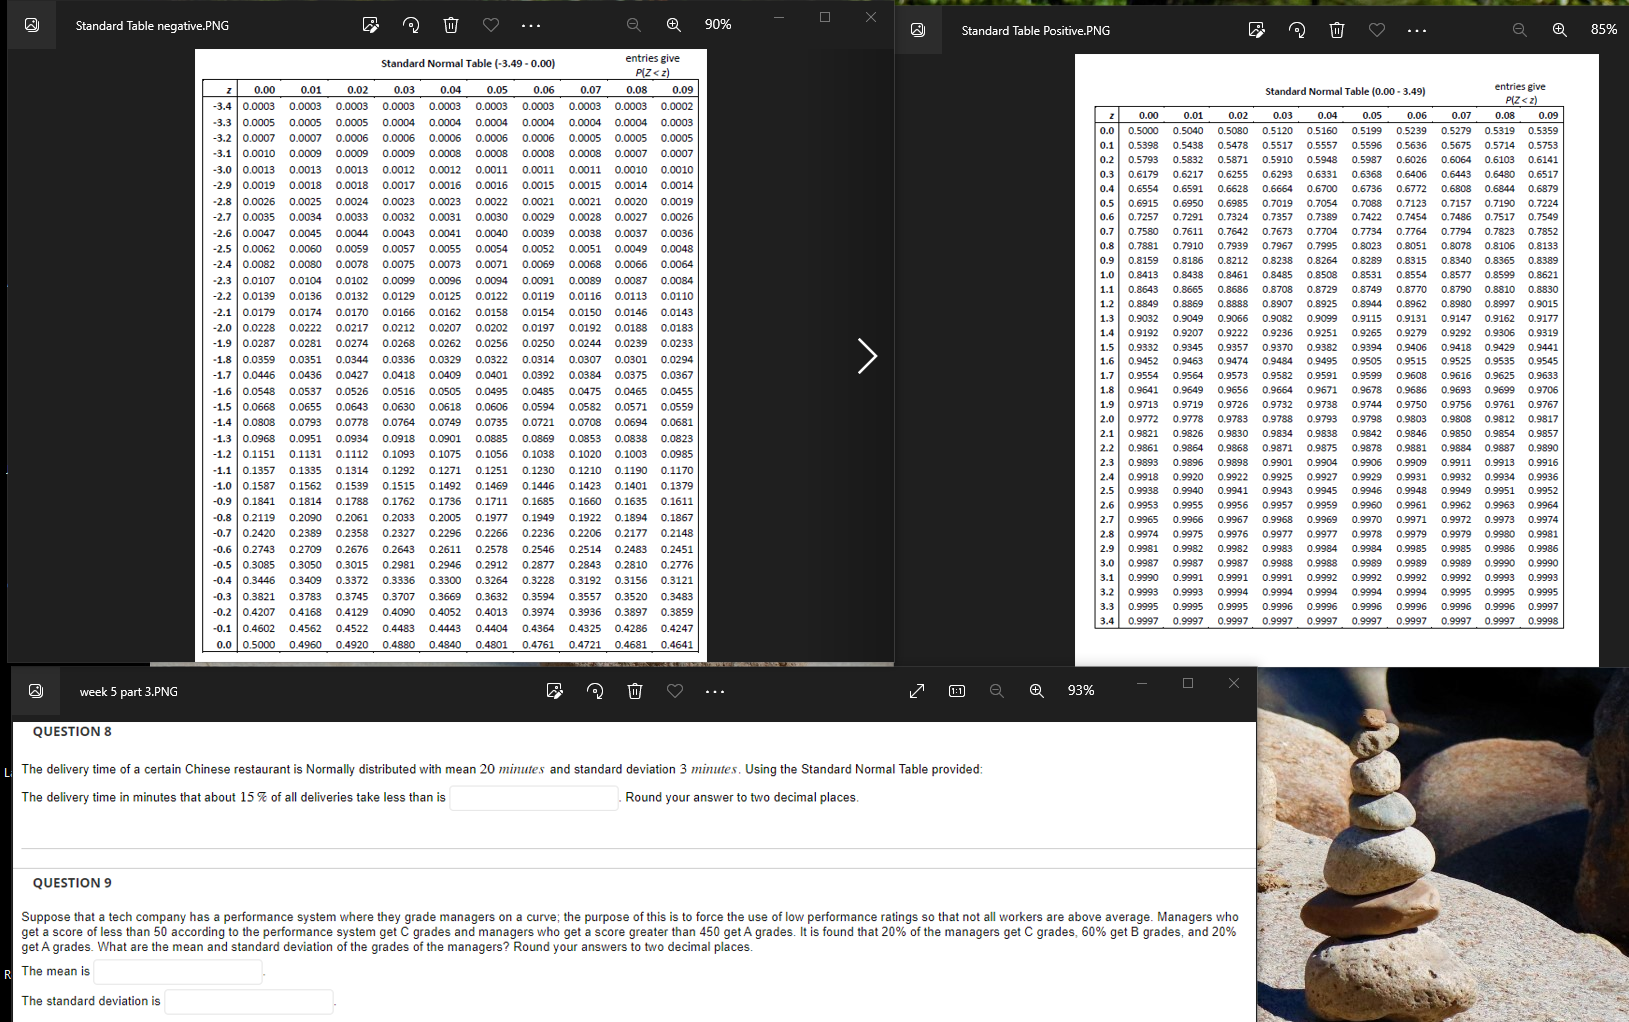Click the title 'Standard Table Positive.PNG'
The image size is (1629, 1022).
point(1036,31)
